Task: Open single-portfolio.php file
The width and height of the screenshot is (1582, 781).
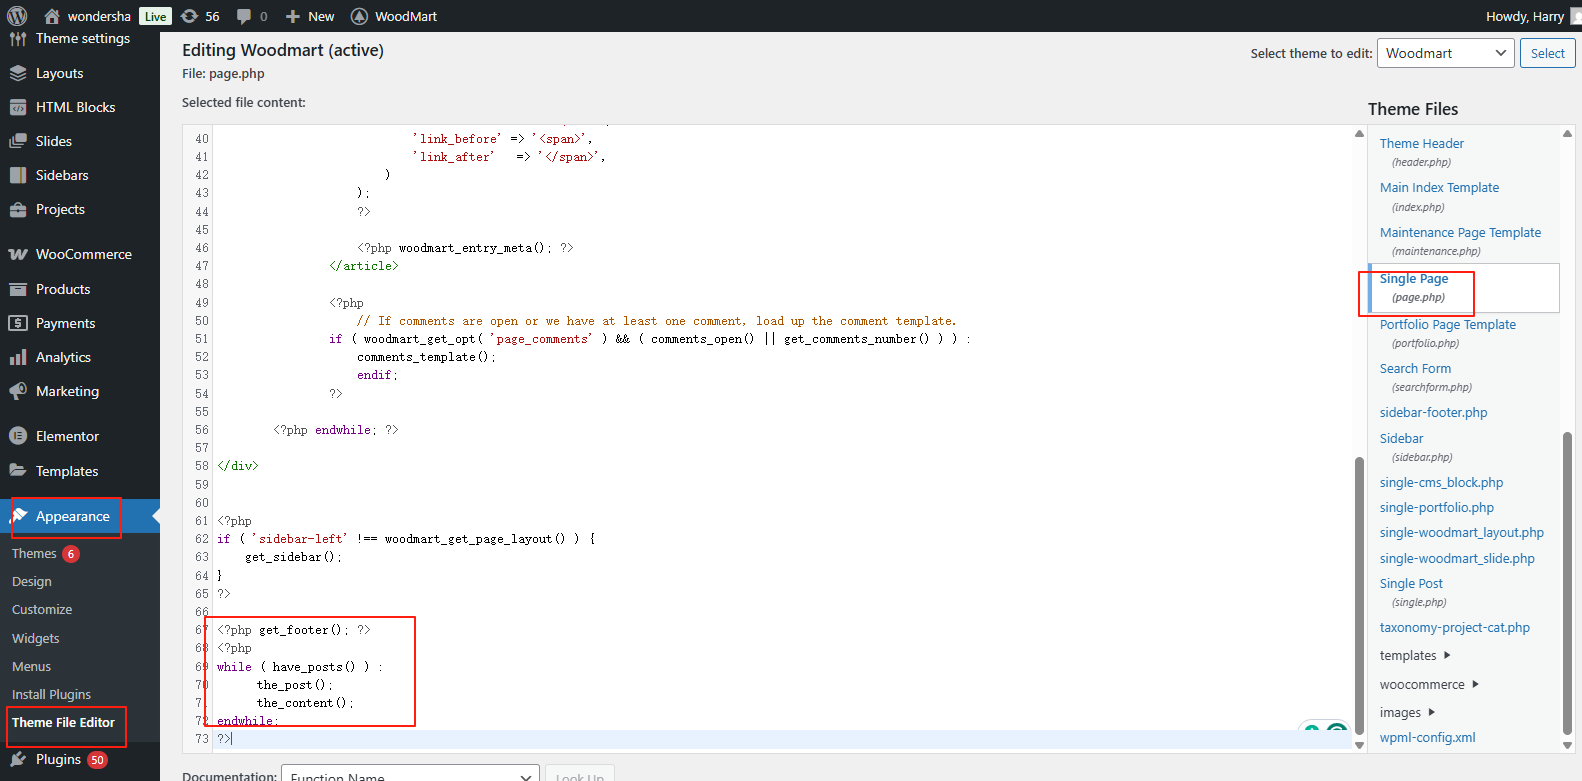Action: click(x=1436, y=507)
